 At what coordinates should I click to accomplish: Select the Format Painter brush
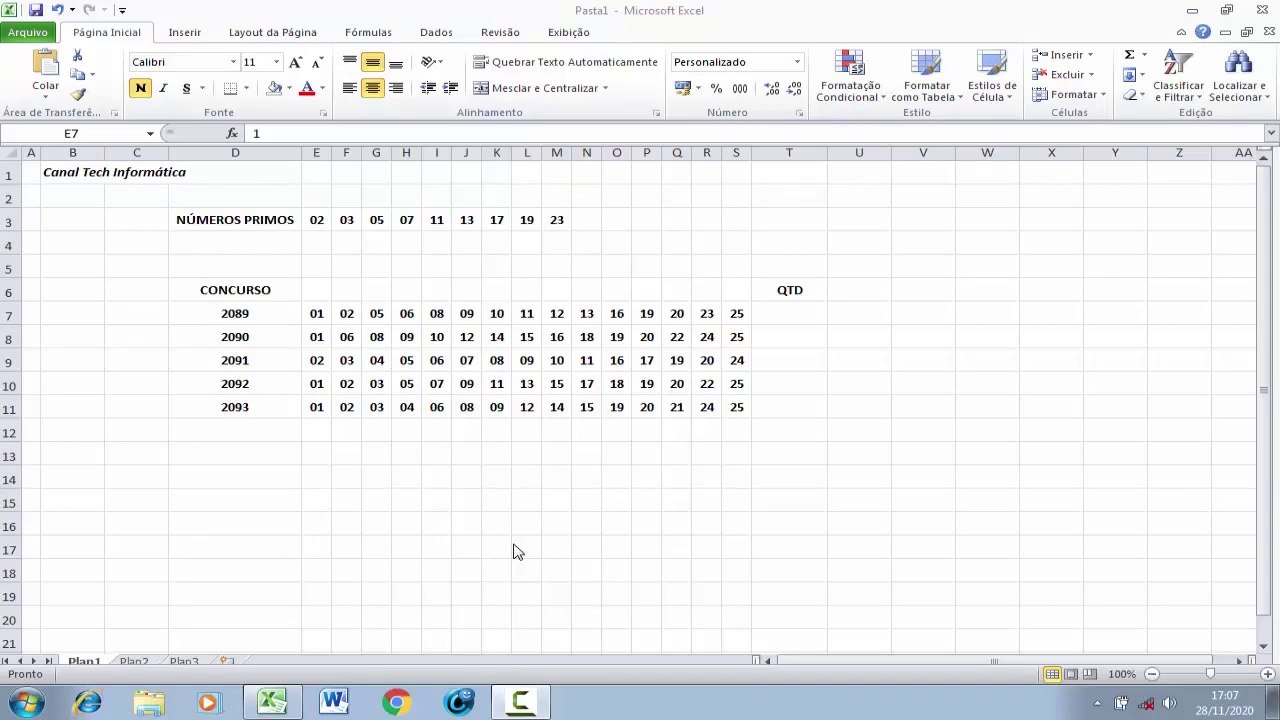[78, 94]
